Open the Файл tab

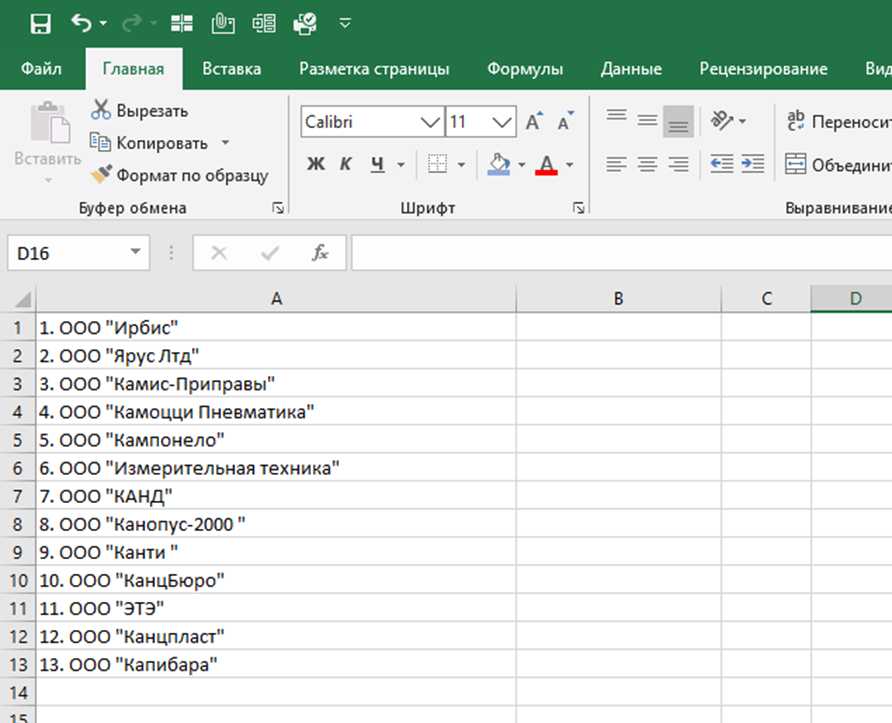click(41, 69)
